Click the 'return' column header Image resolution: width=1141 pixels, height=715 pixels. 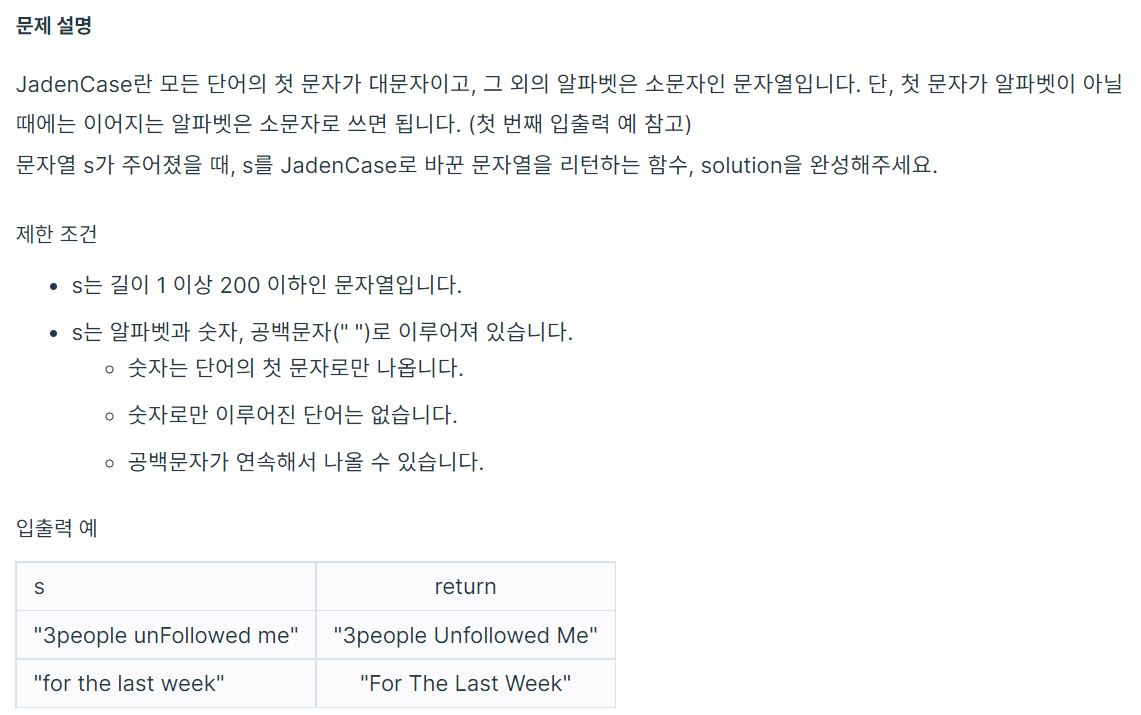click(466, 586)
